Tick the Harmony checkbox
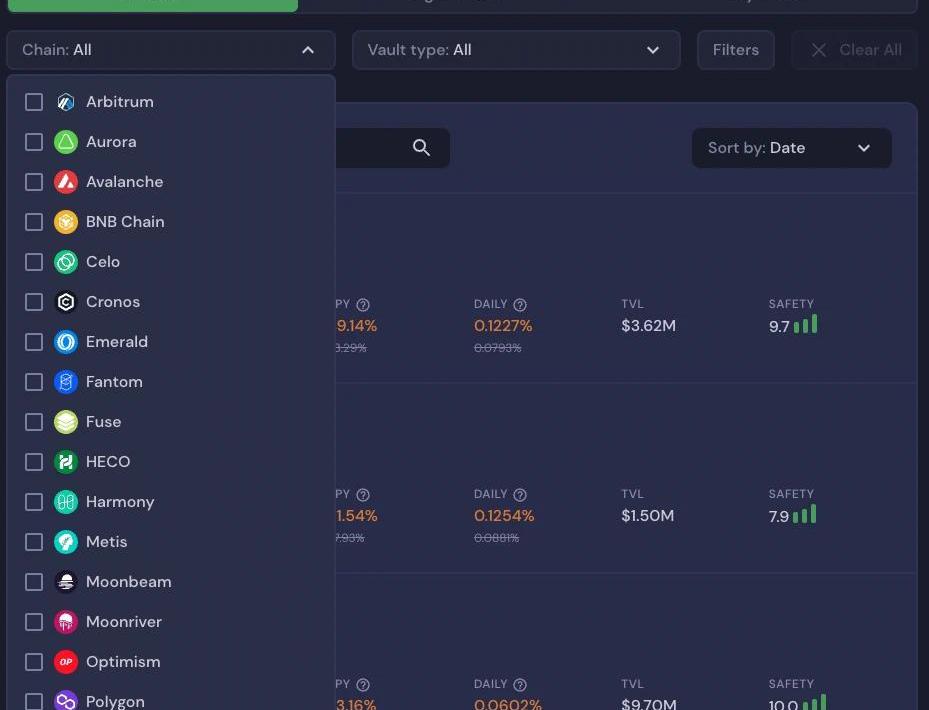This screenshot has height=710, width=929. [x=34, y=502]
